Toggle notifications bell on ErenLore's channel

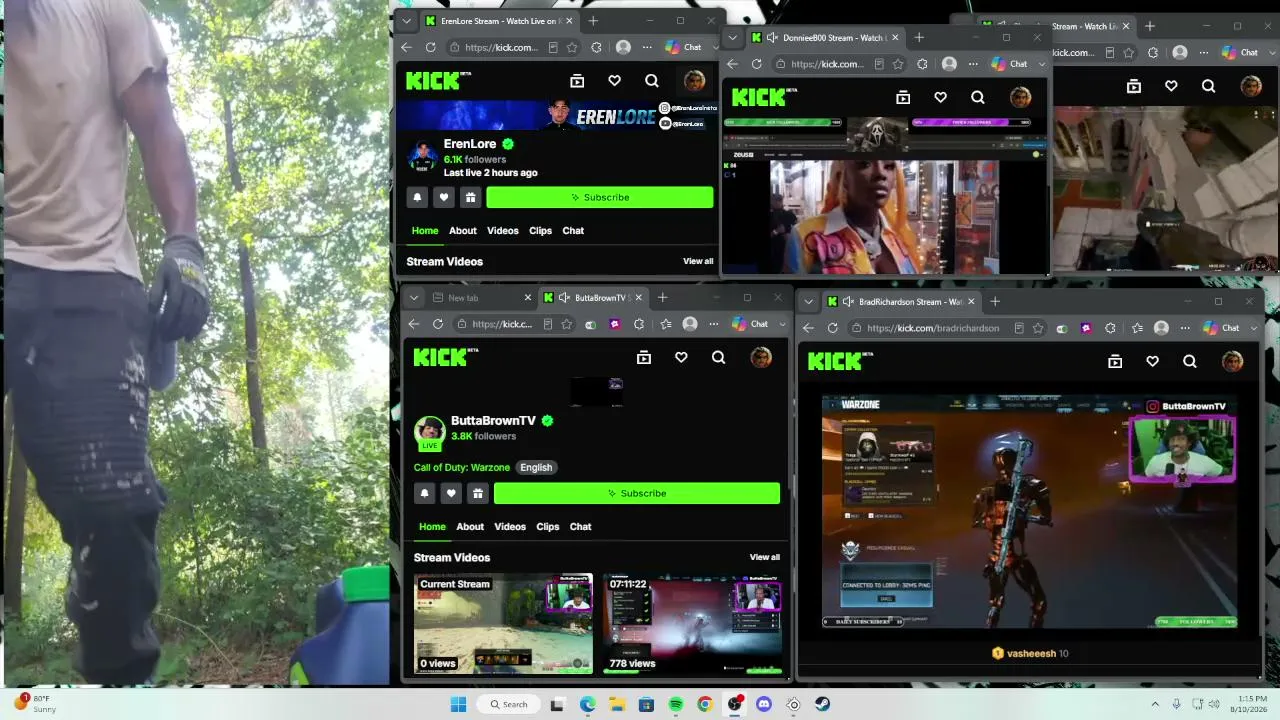point(417,198)
